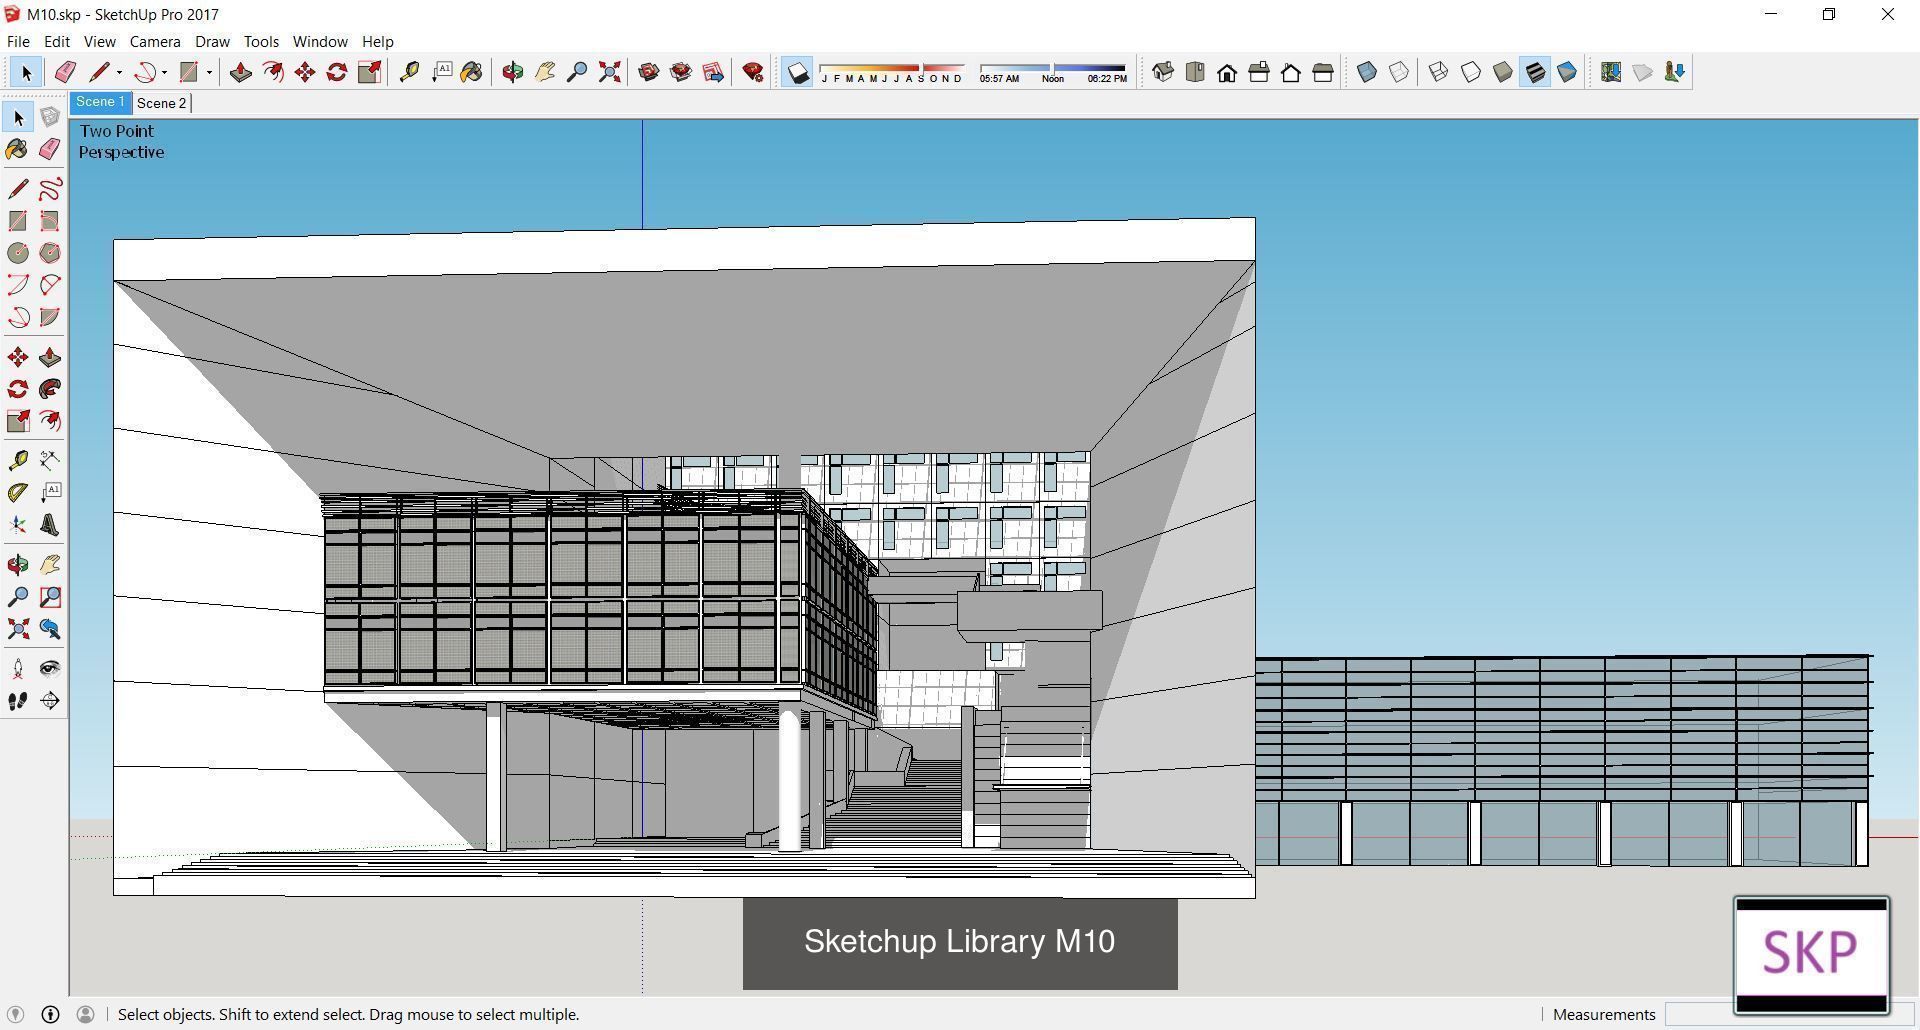Image resolution: width=1920 pixels, height=1030 pixels.
Task: Choose the Protractor tool
Action: pos(18,492)
